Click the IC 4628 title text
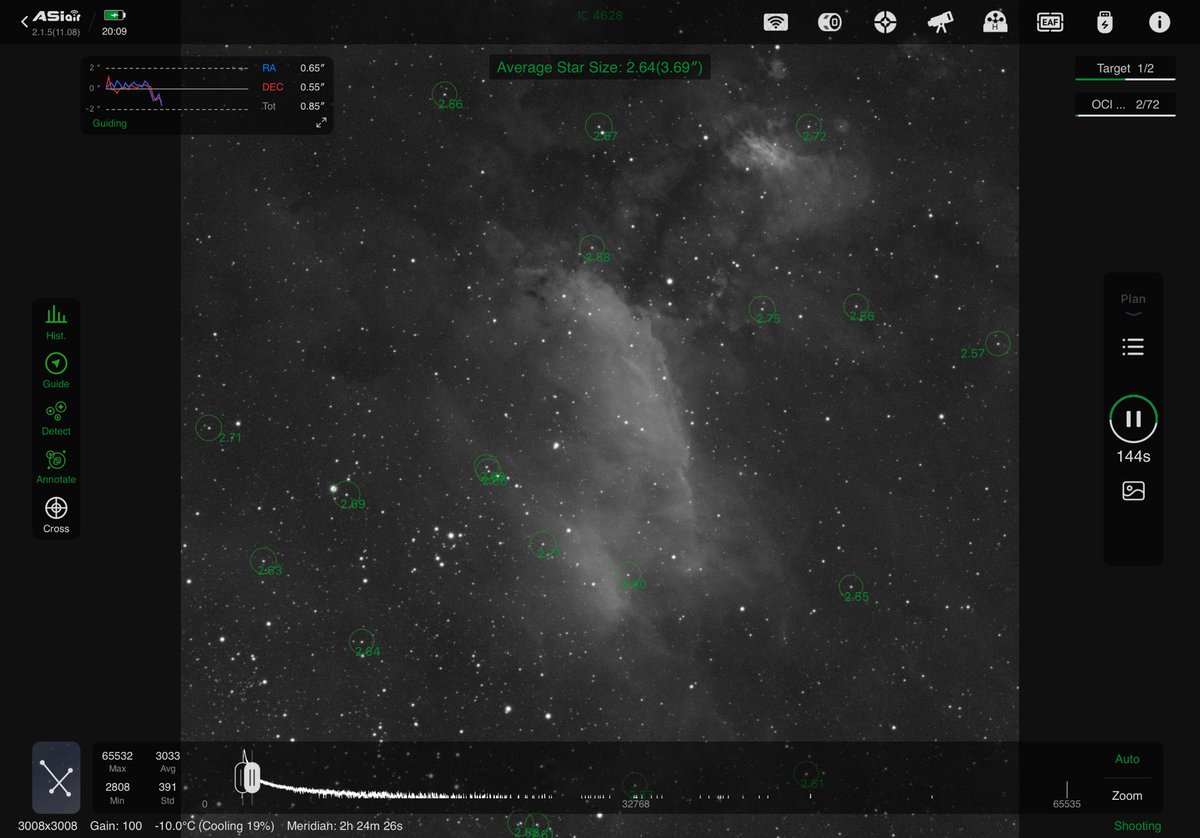The image size is (1200, 838). pos(600,15)
